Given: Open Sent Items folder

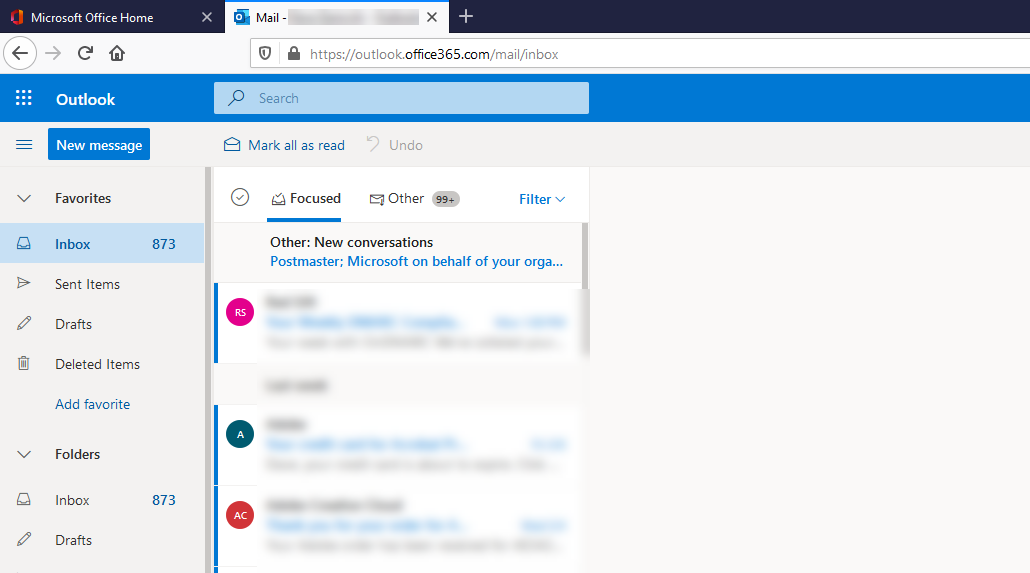Looking at the screenshot, I should point(102,284).
